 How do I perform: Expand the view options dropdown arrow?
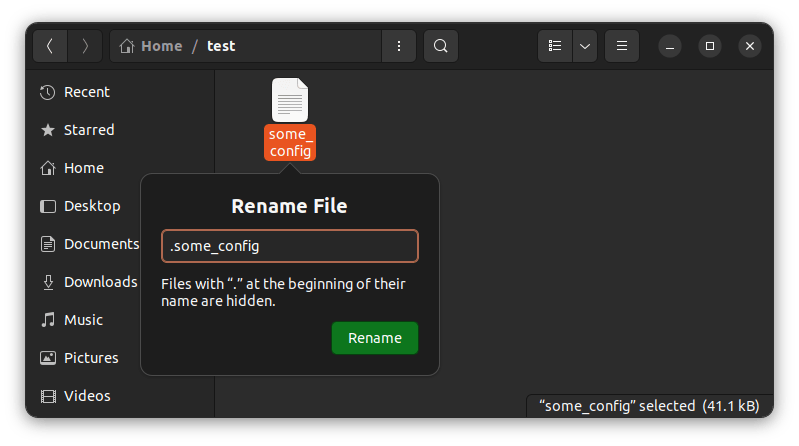pos(584,46)
